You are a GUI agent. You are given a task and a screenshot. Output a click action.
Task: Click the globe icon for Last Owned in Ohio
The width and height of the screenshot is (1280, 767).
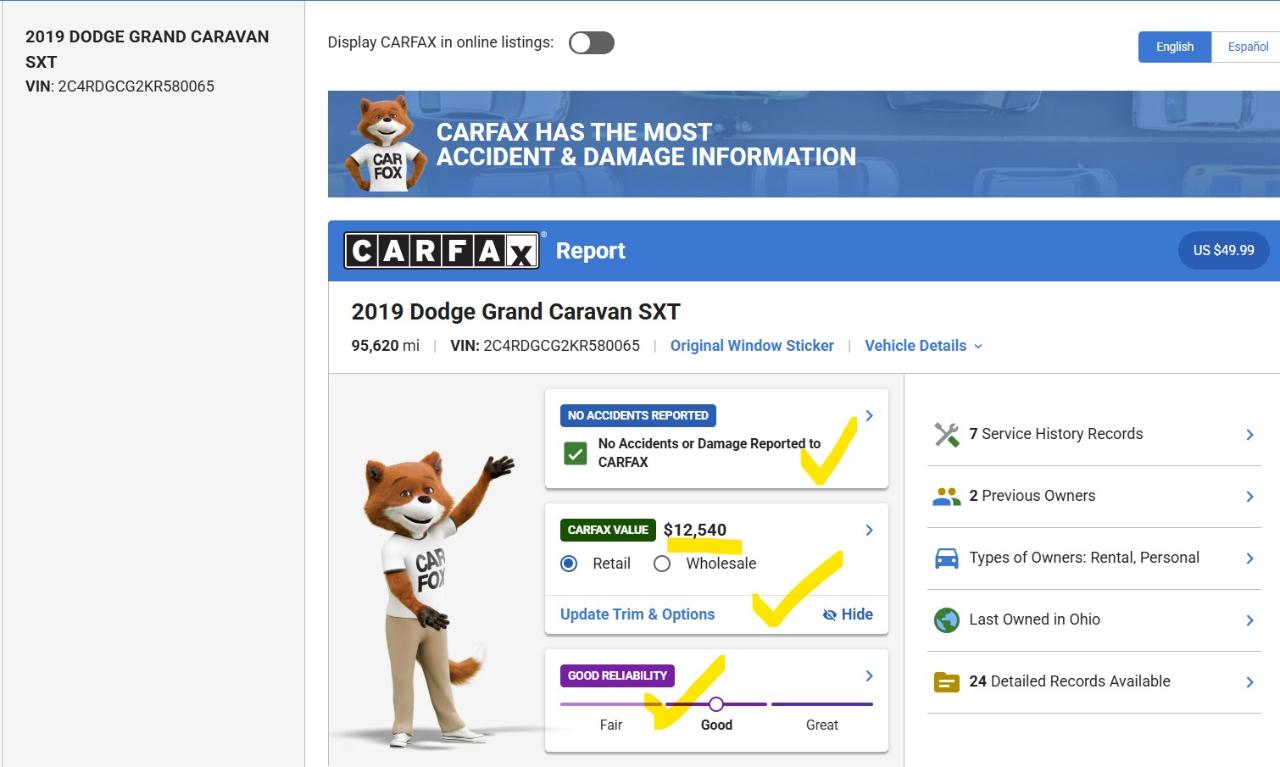[946, 620]
